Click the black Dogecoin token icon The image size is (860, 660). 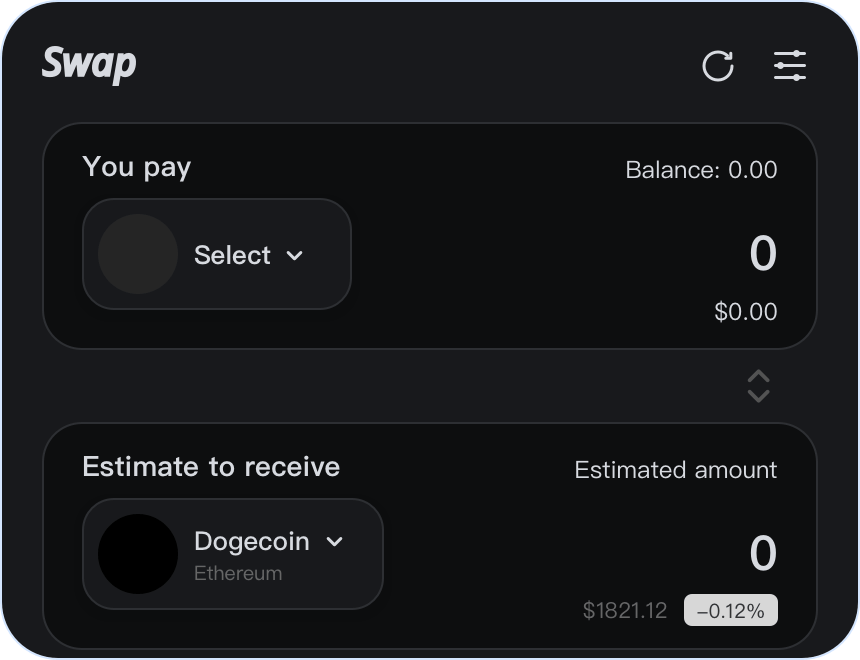pyautogui.click(x=138, y=554)
